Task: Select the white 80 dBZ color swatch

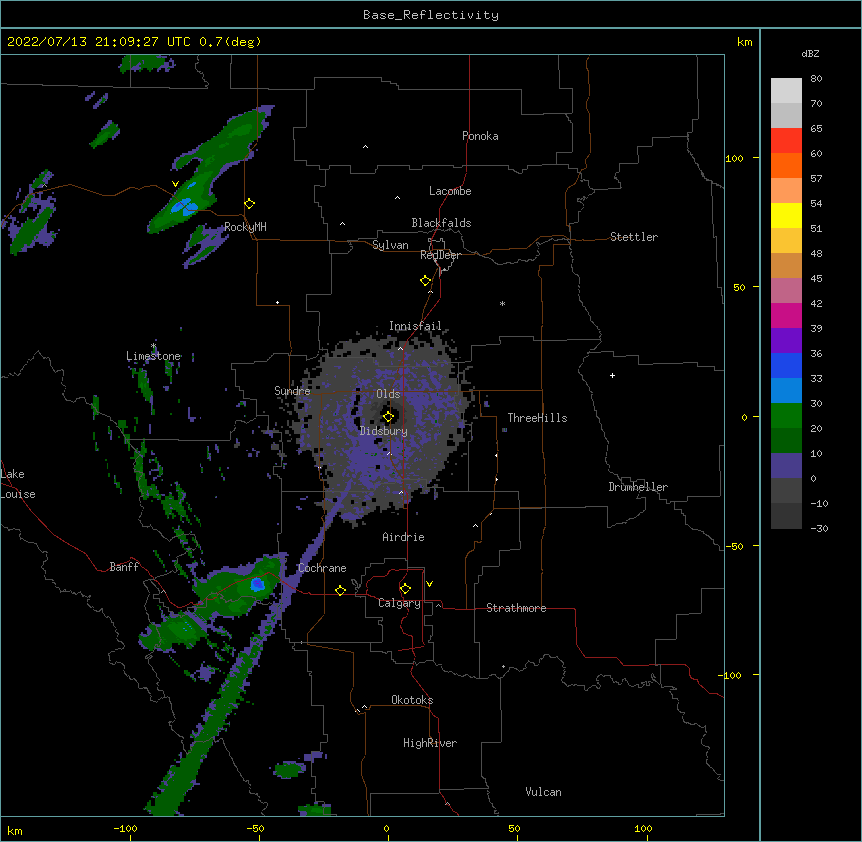Action: pyautogui.click(x=786, y=91)
